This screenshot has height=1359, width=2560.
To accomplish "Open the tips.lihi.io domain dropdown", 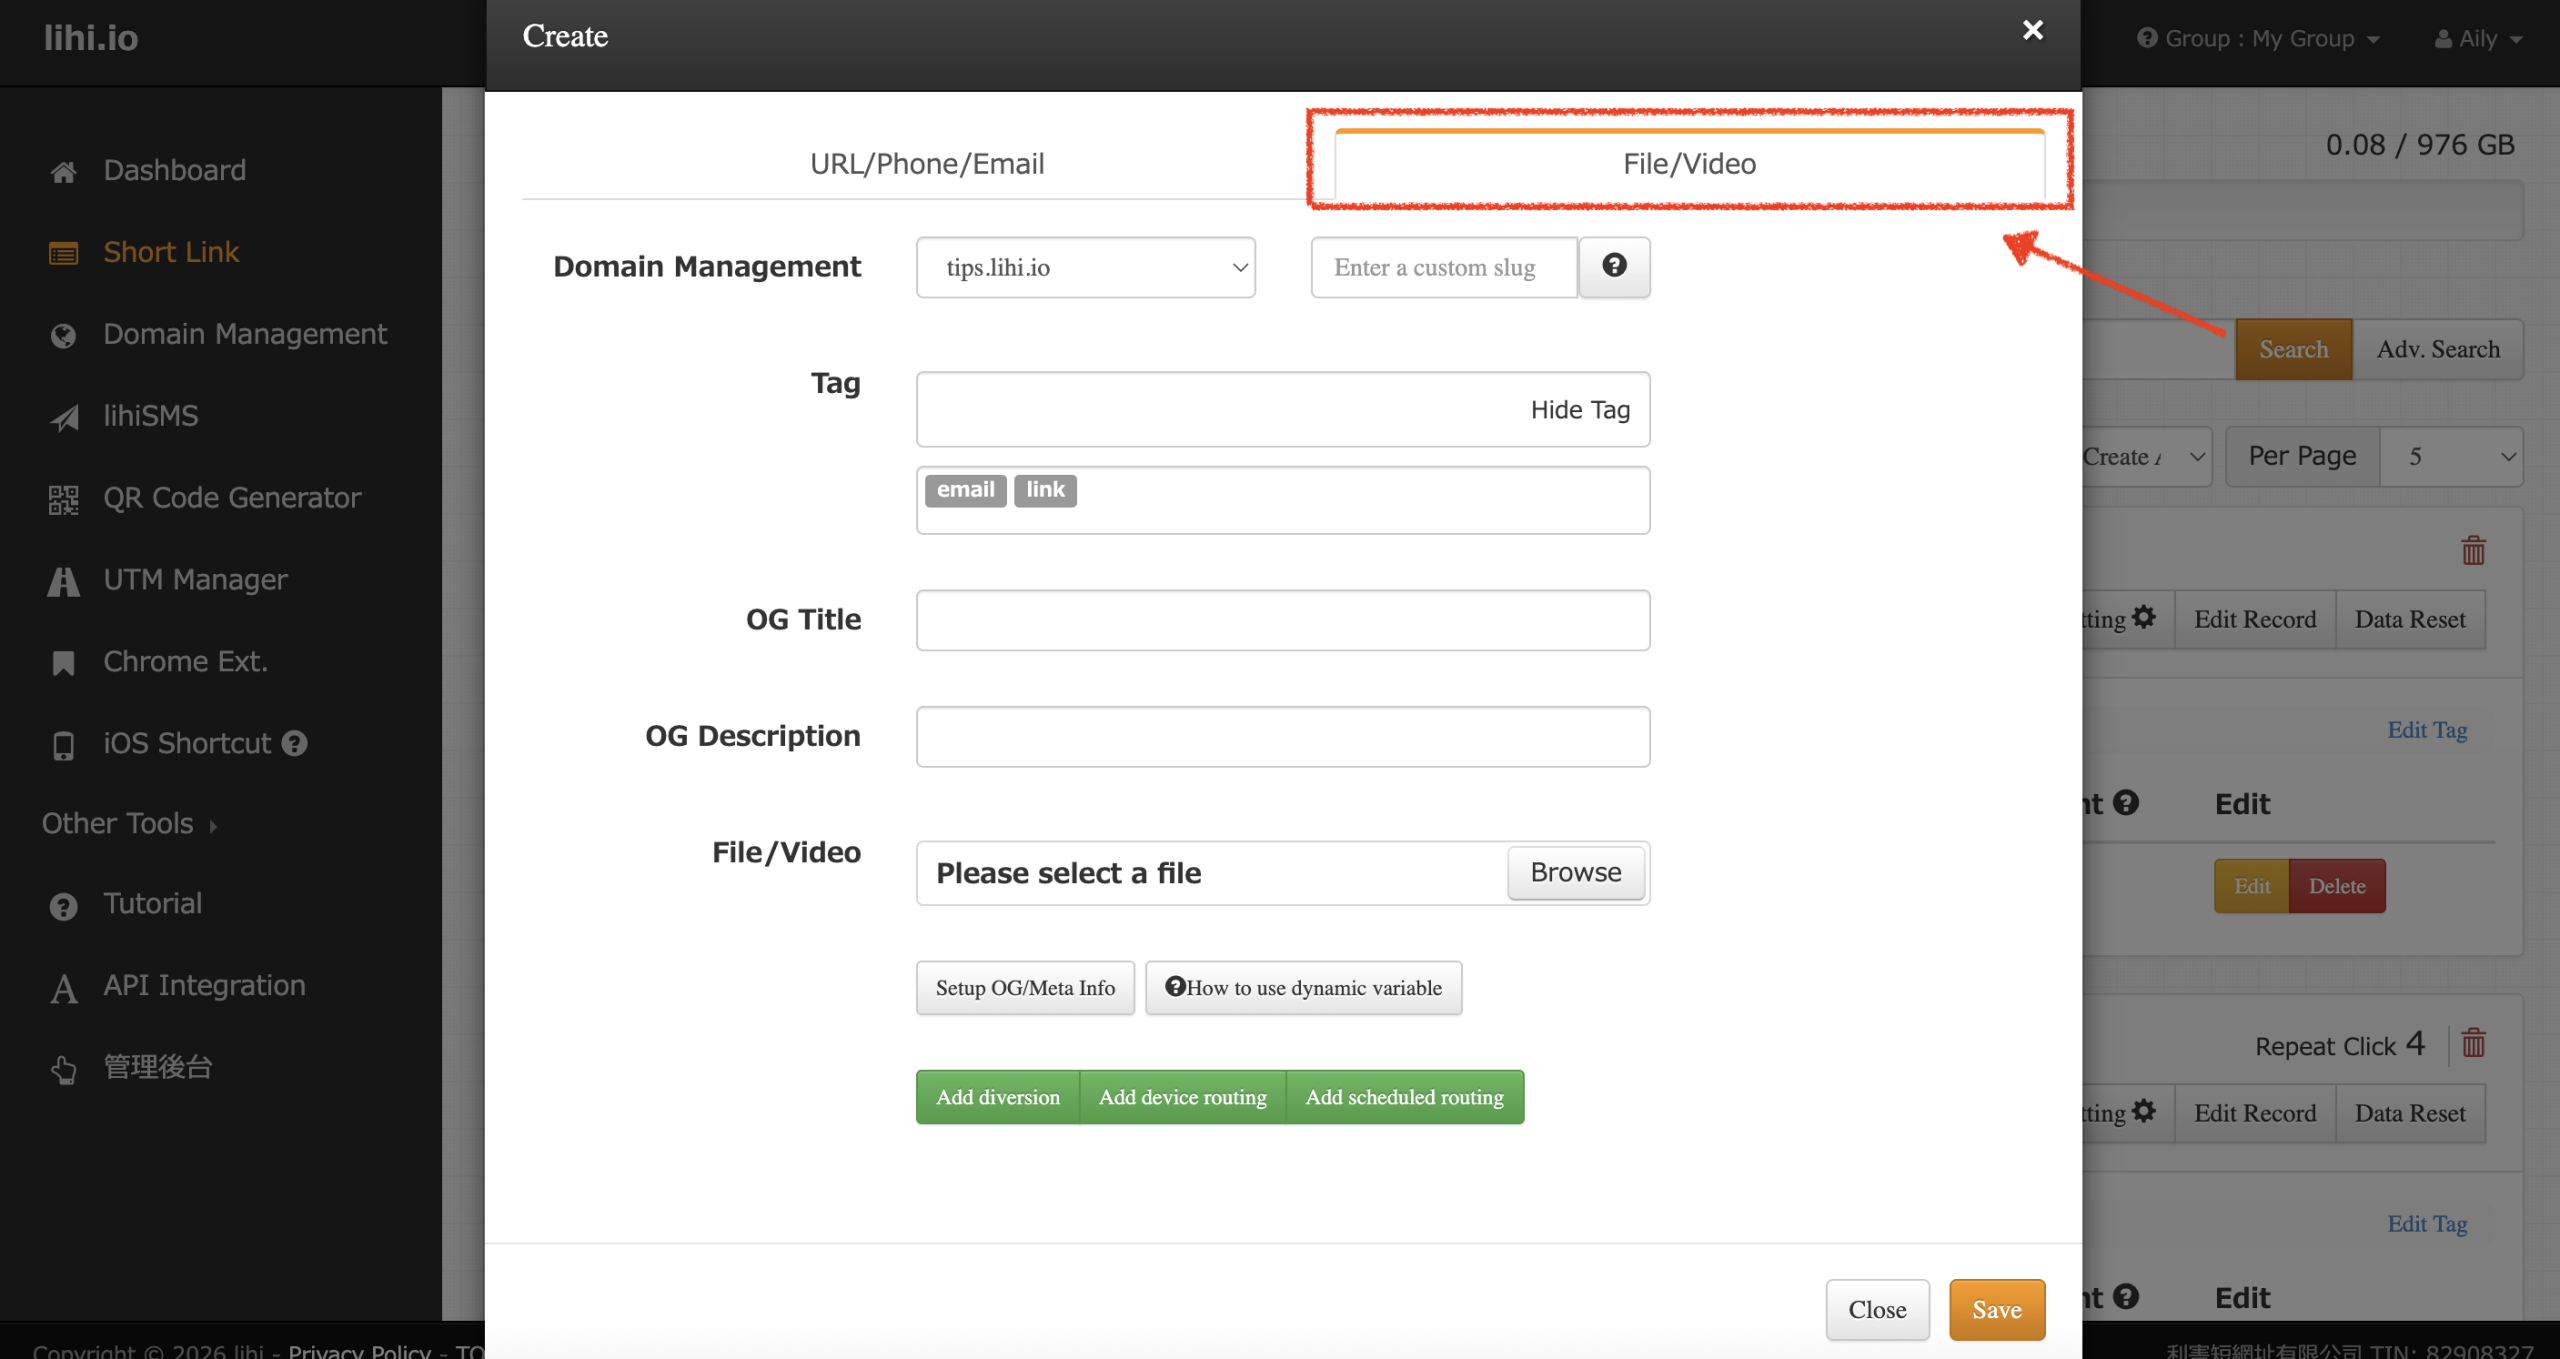I will click(1085, 267).
